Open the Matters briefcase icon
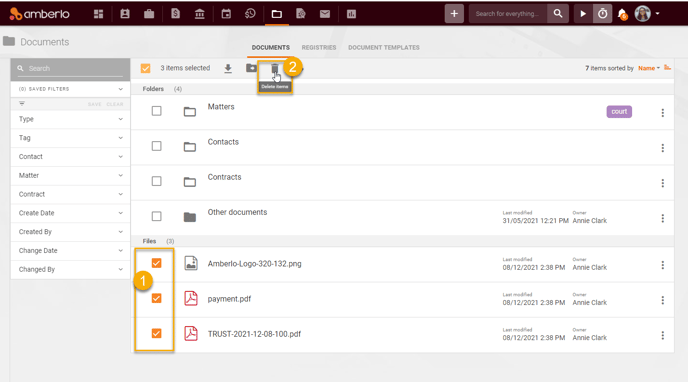Screen dimensions: 688x382 (149, 14)
